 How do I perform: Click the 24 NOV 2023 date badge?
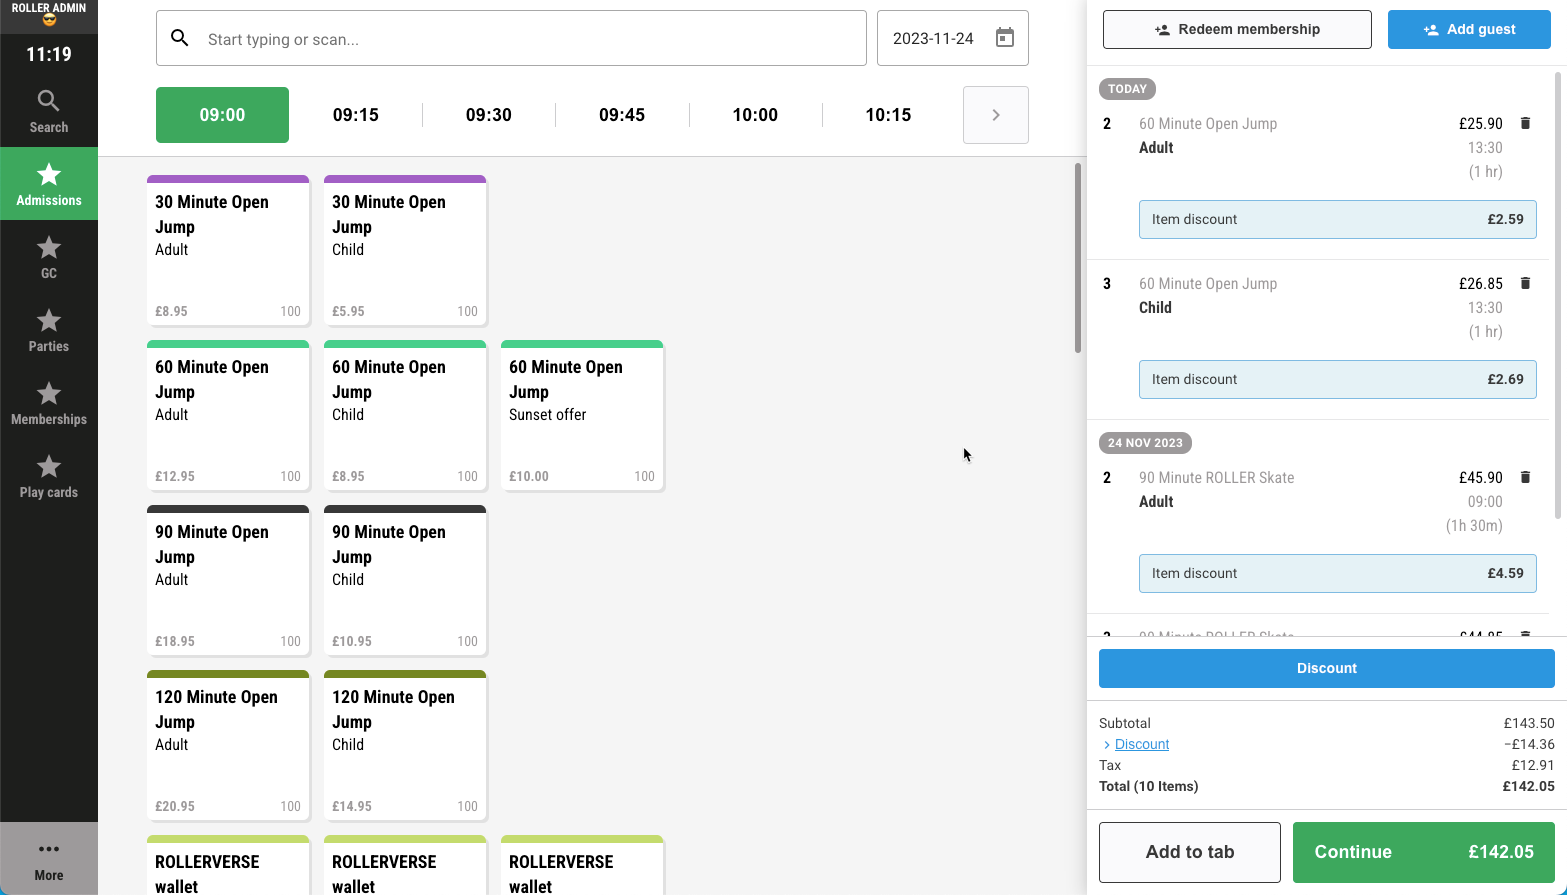[1145, 443]
